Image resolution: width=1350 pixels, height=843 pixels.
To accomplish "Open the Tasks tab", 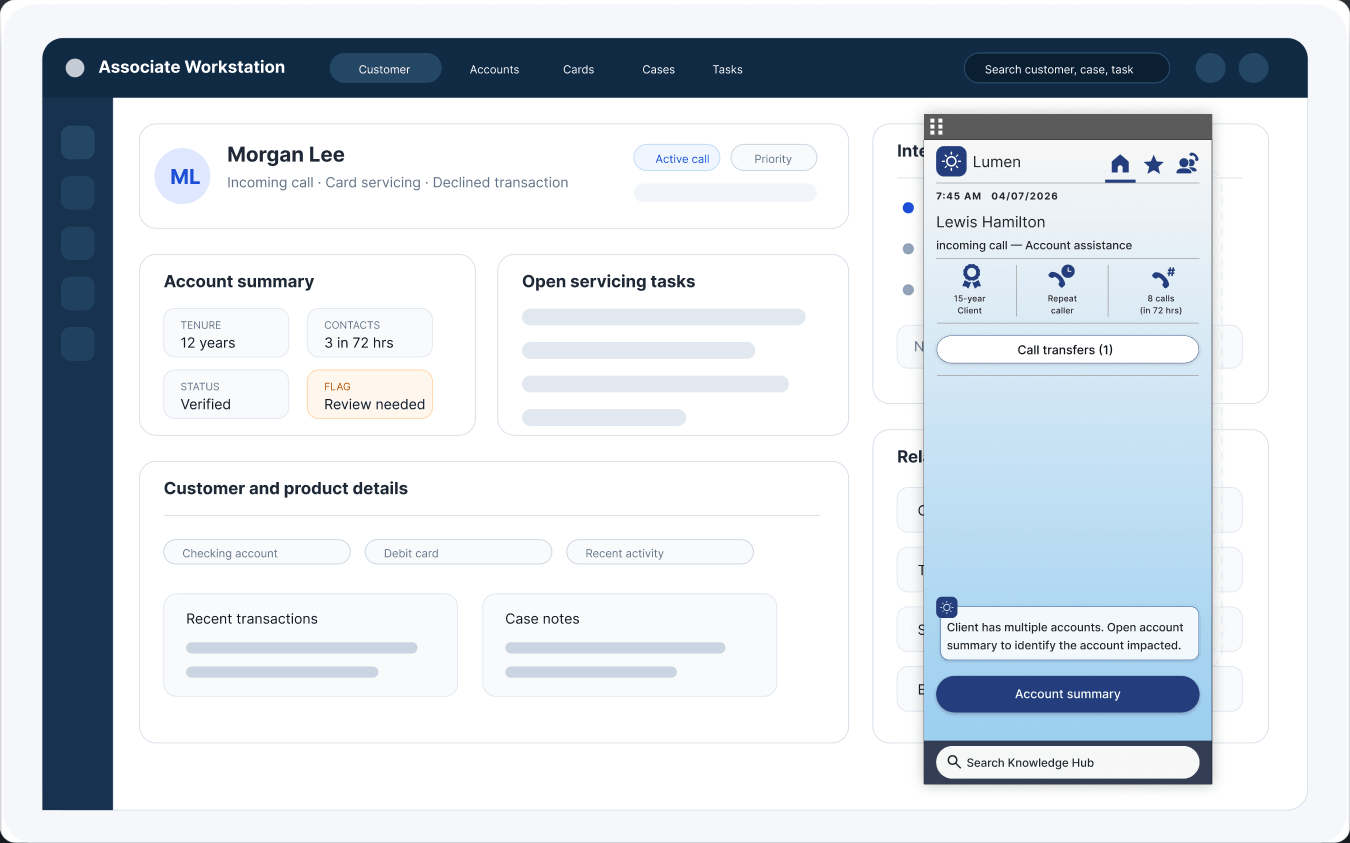I will (x=728, y=69).
